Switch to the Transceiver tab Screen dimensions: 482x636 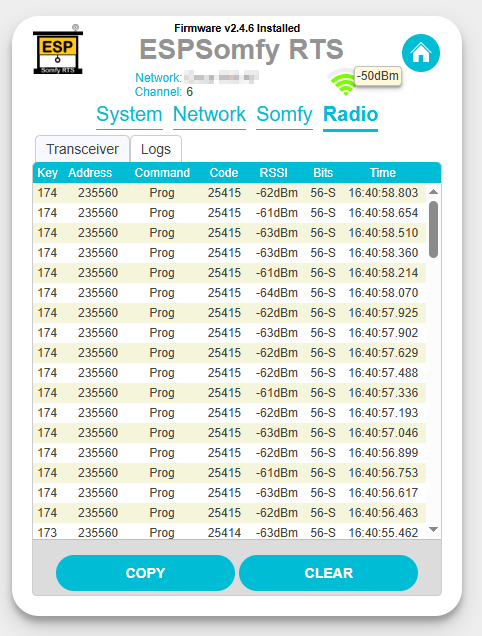(82, 149)
